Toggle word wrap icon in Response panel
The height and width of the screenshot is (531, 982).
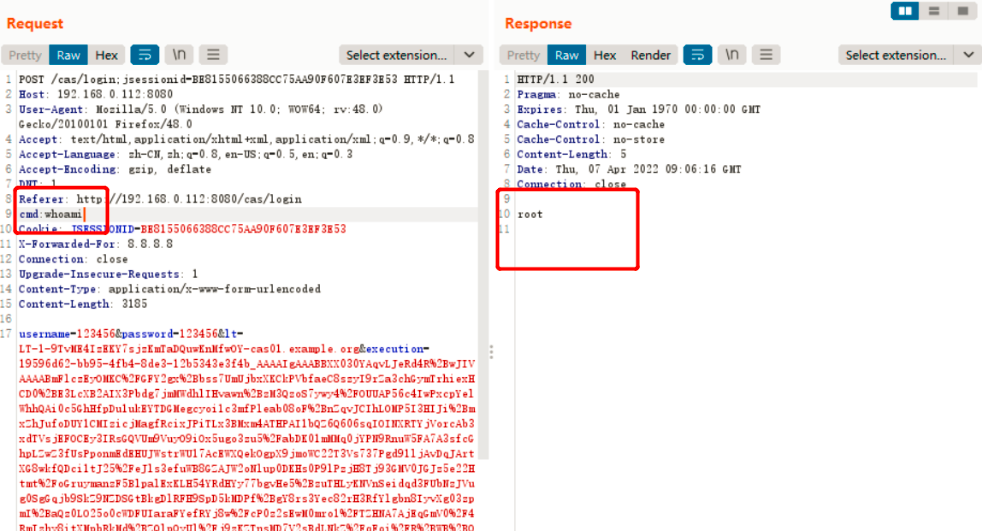point(698,55)
